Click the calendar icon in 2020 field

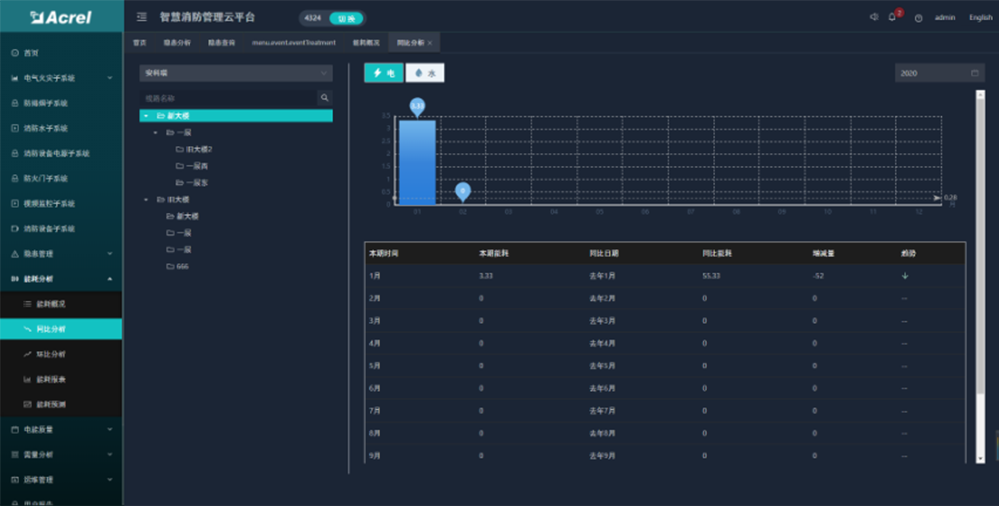click(974, 73)
